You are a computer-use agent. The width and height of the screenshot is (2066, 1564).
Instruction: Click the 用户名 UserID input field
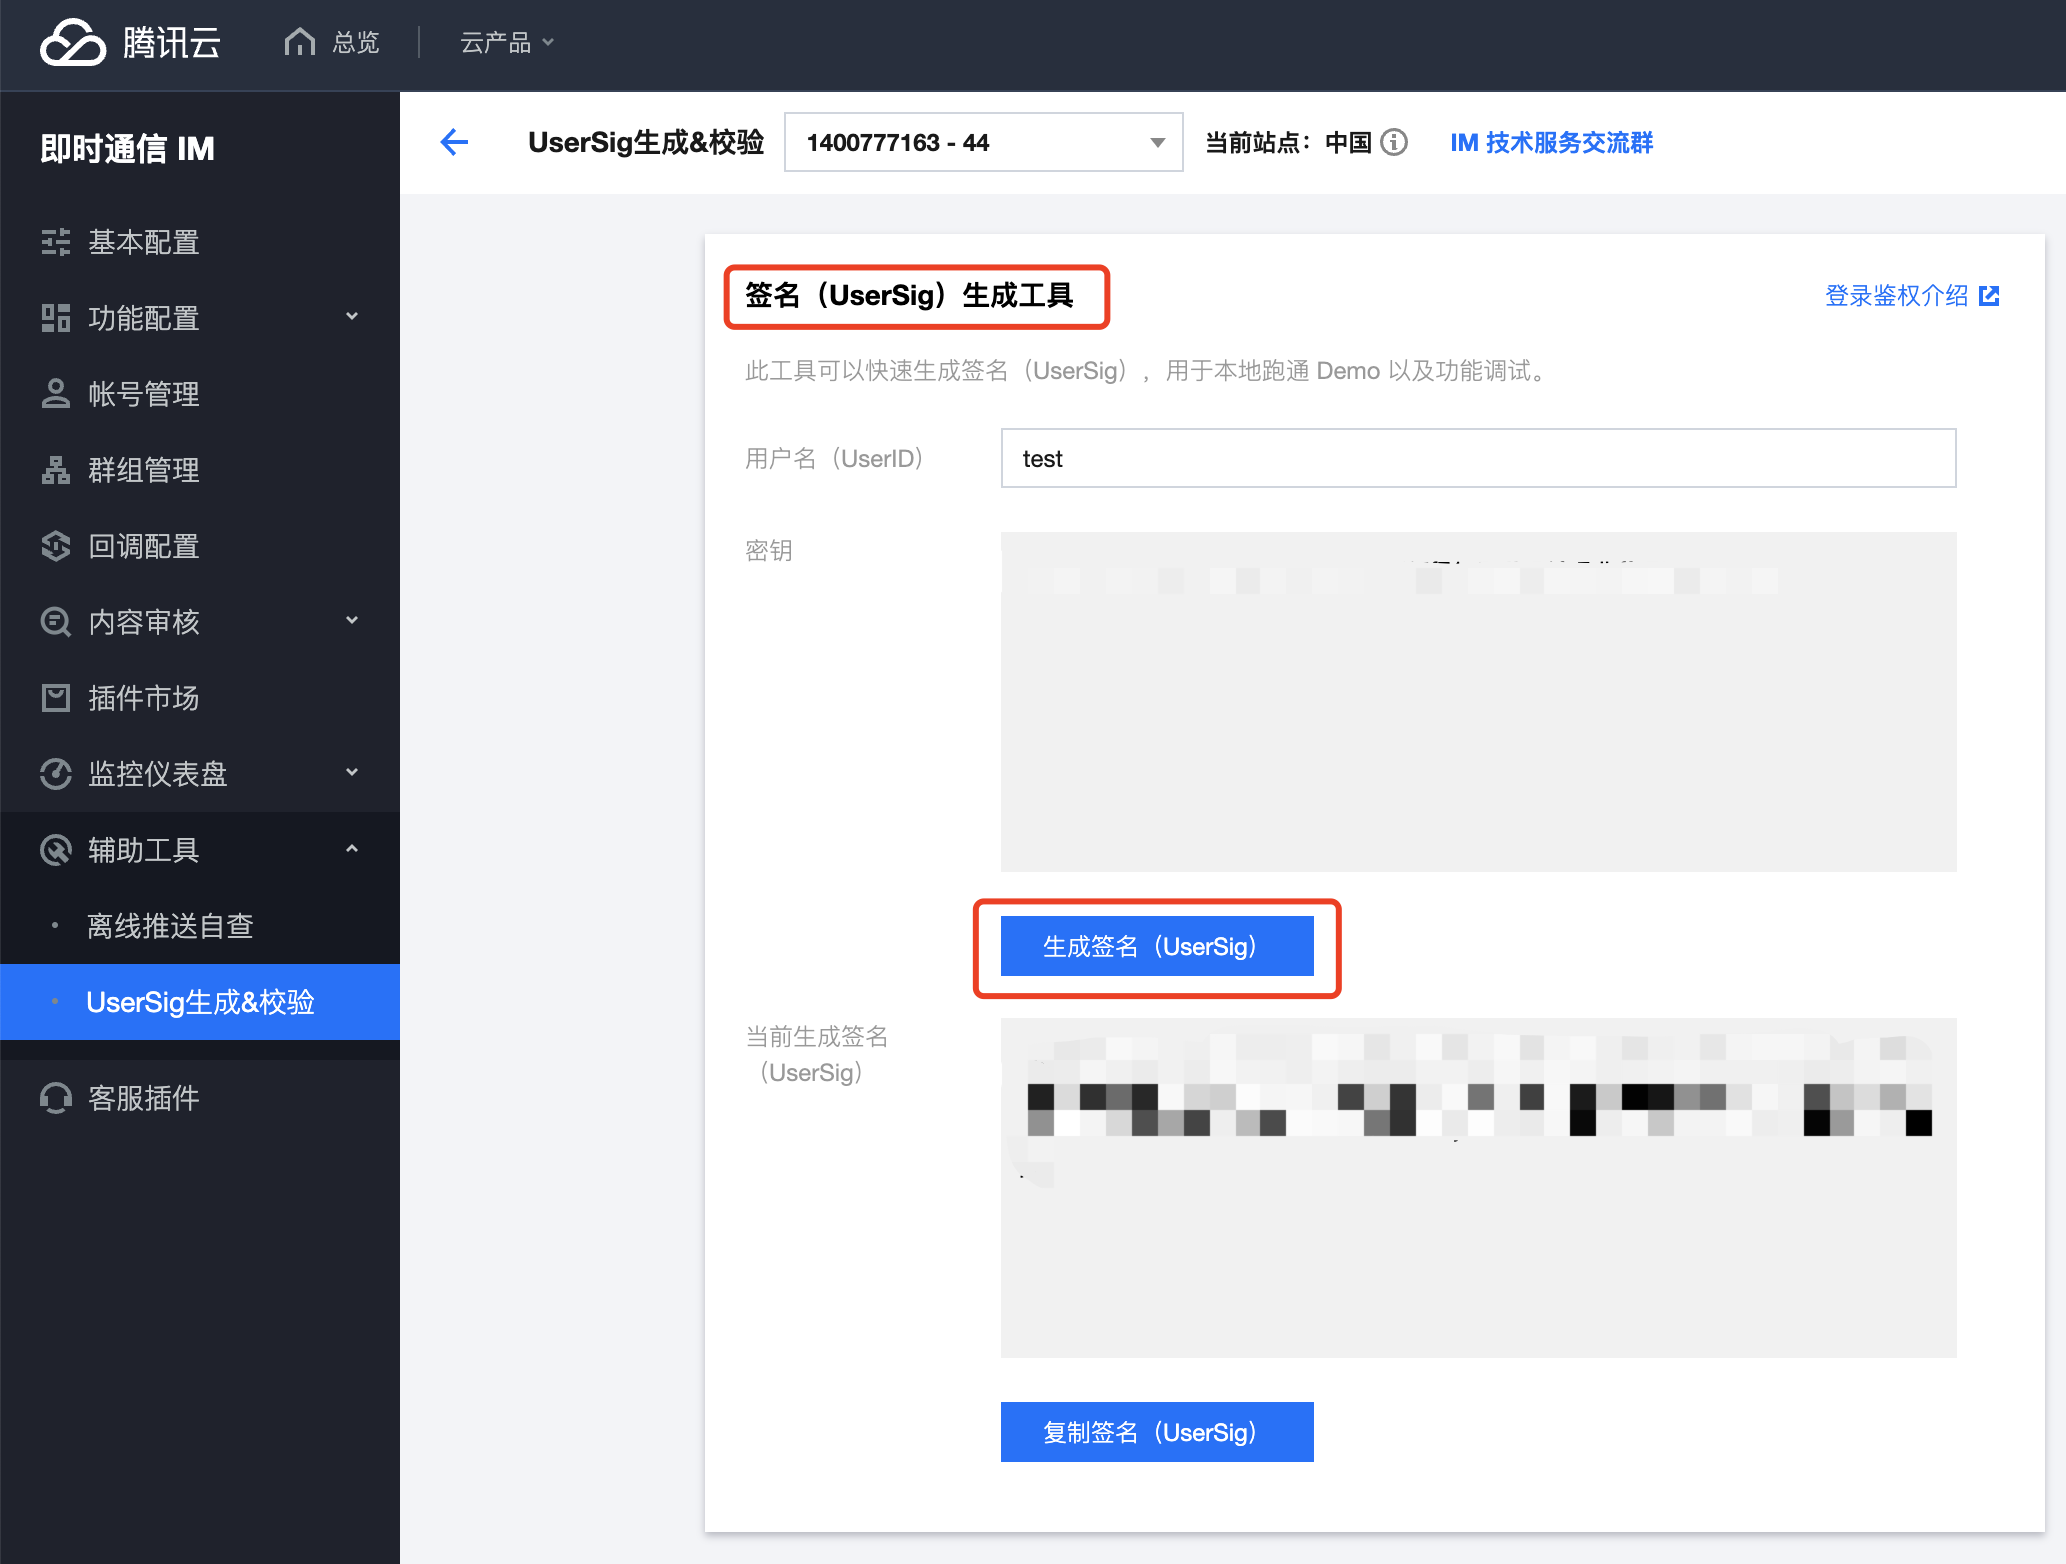[1478, 458]
